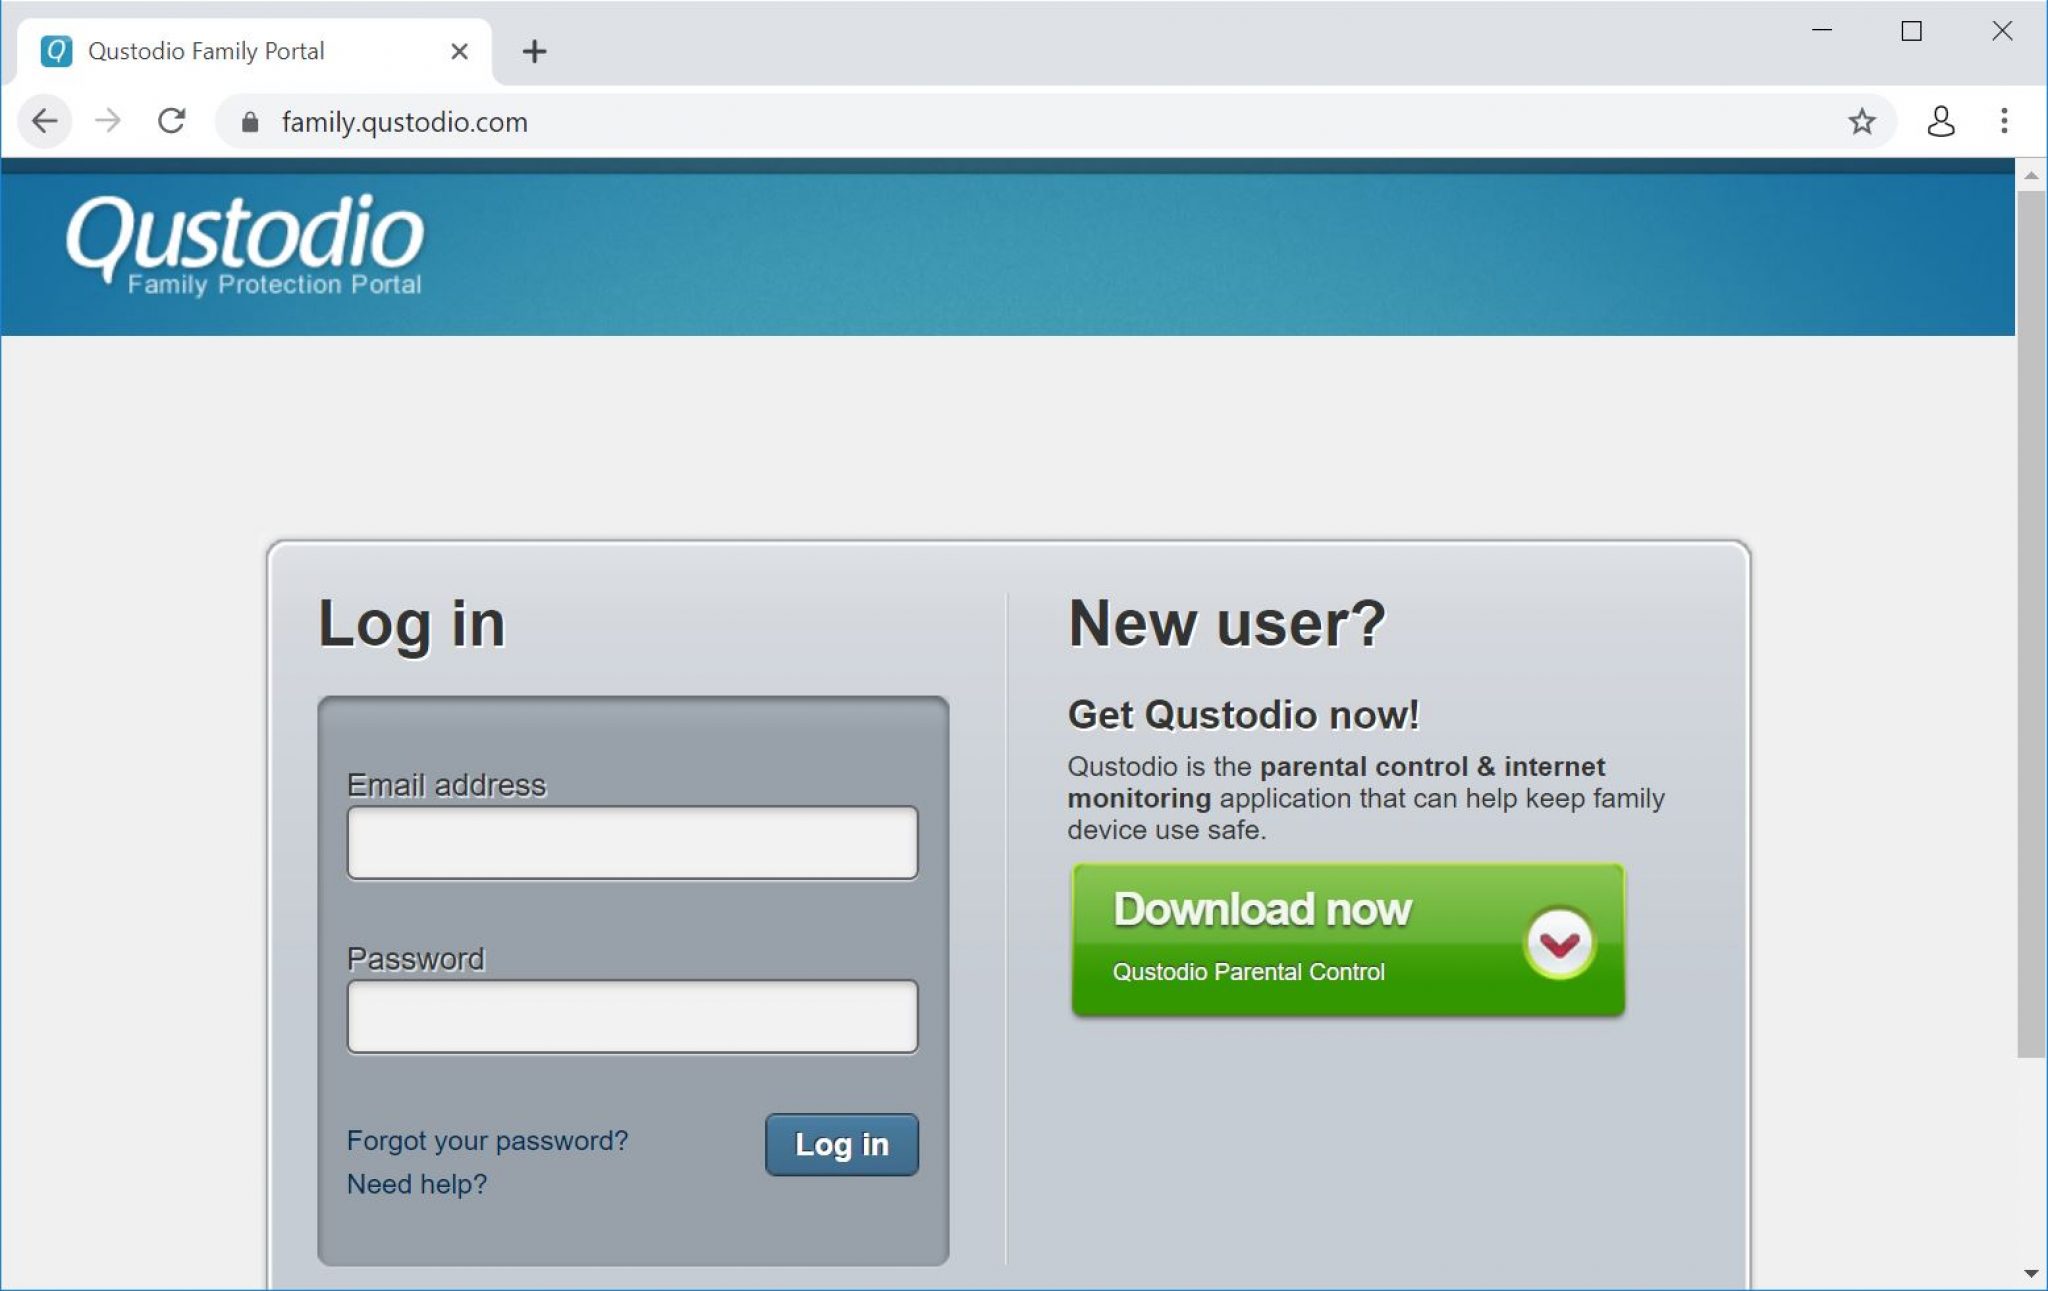Screen dimensions: 2048x1291
Task: Click the address bar URL family.qustodio.com
Action: pyautogui.click(x=404, y=122)
